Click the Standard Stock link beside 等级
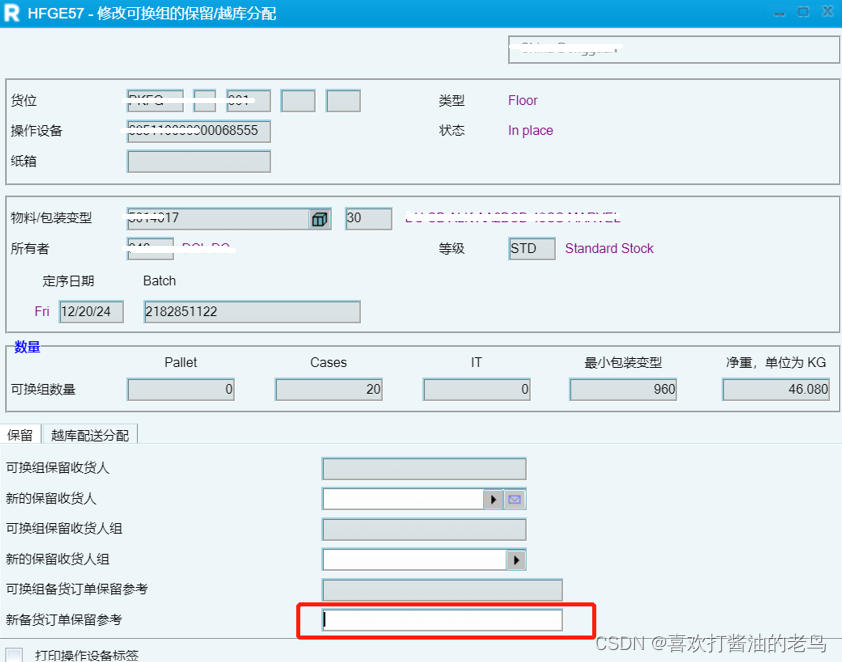 (608, 248)
